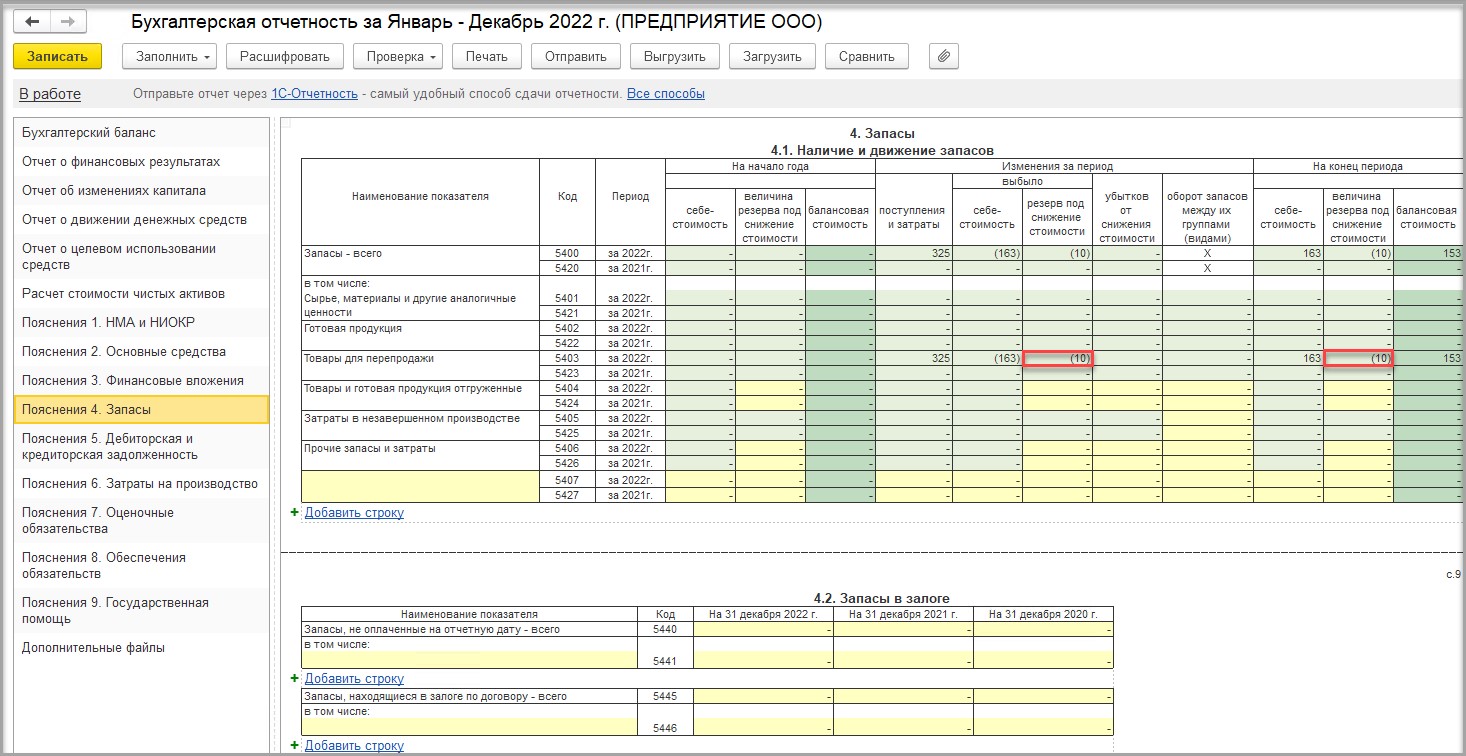Screen dimensions: 1466x756
Task: Select Бухгалтерский баланс section
Action: coord(141,133)
